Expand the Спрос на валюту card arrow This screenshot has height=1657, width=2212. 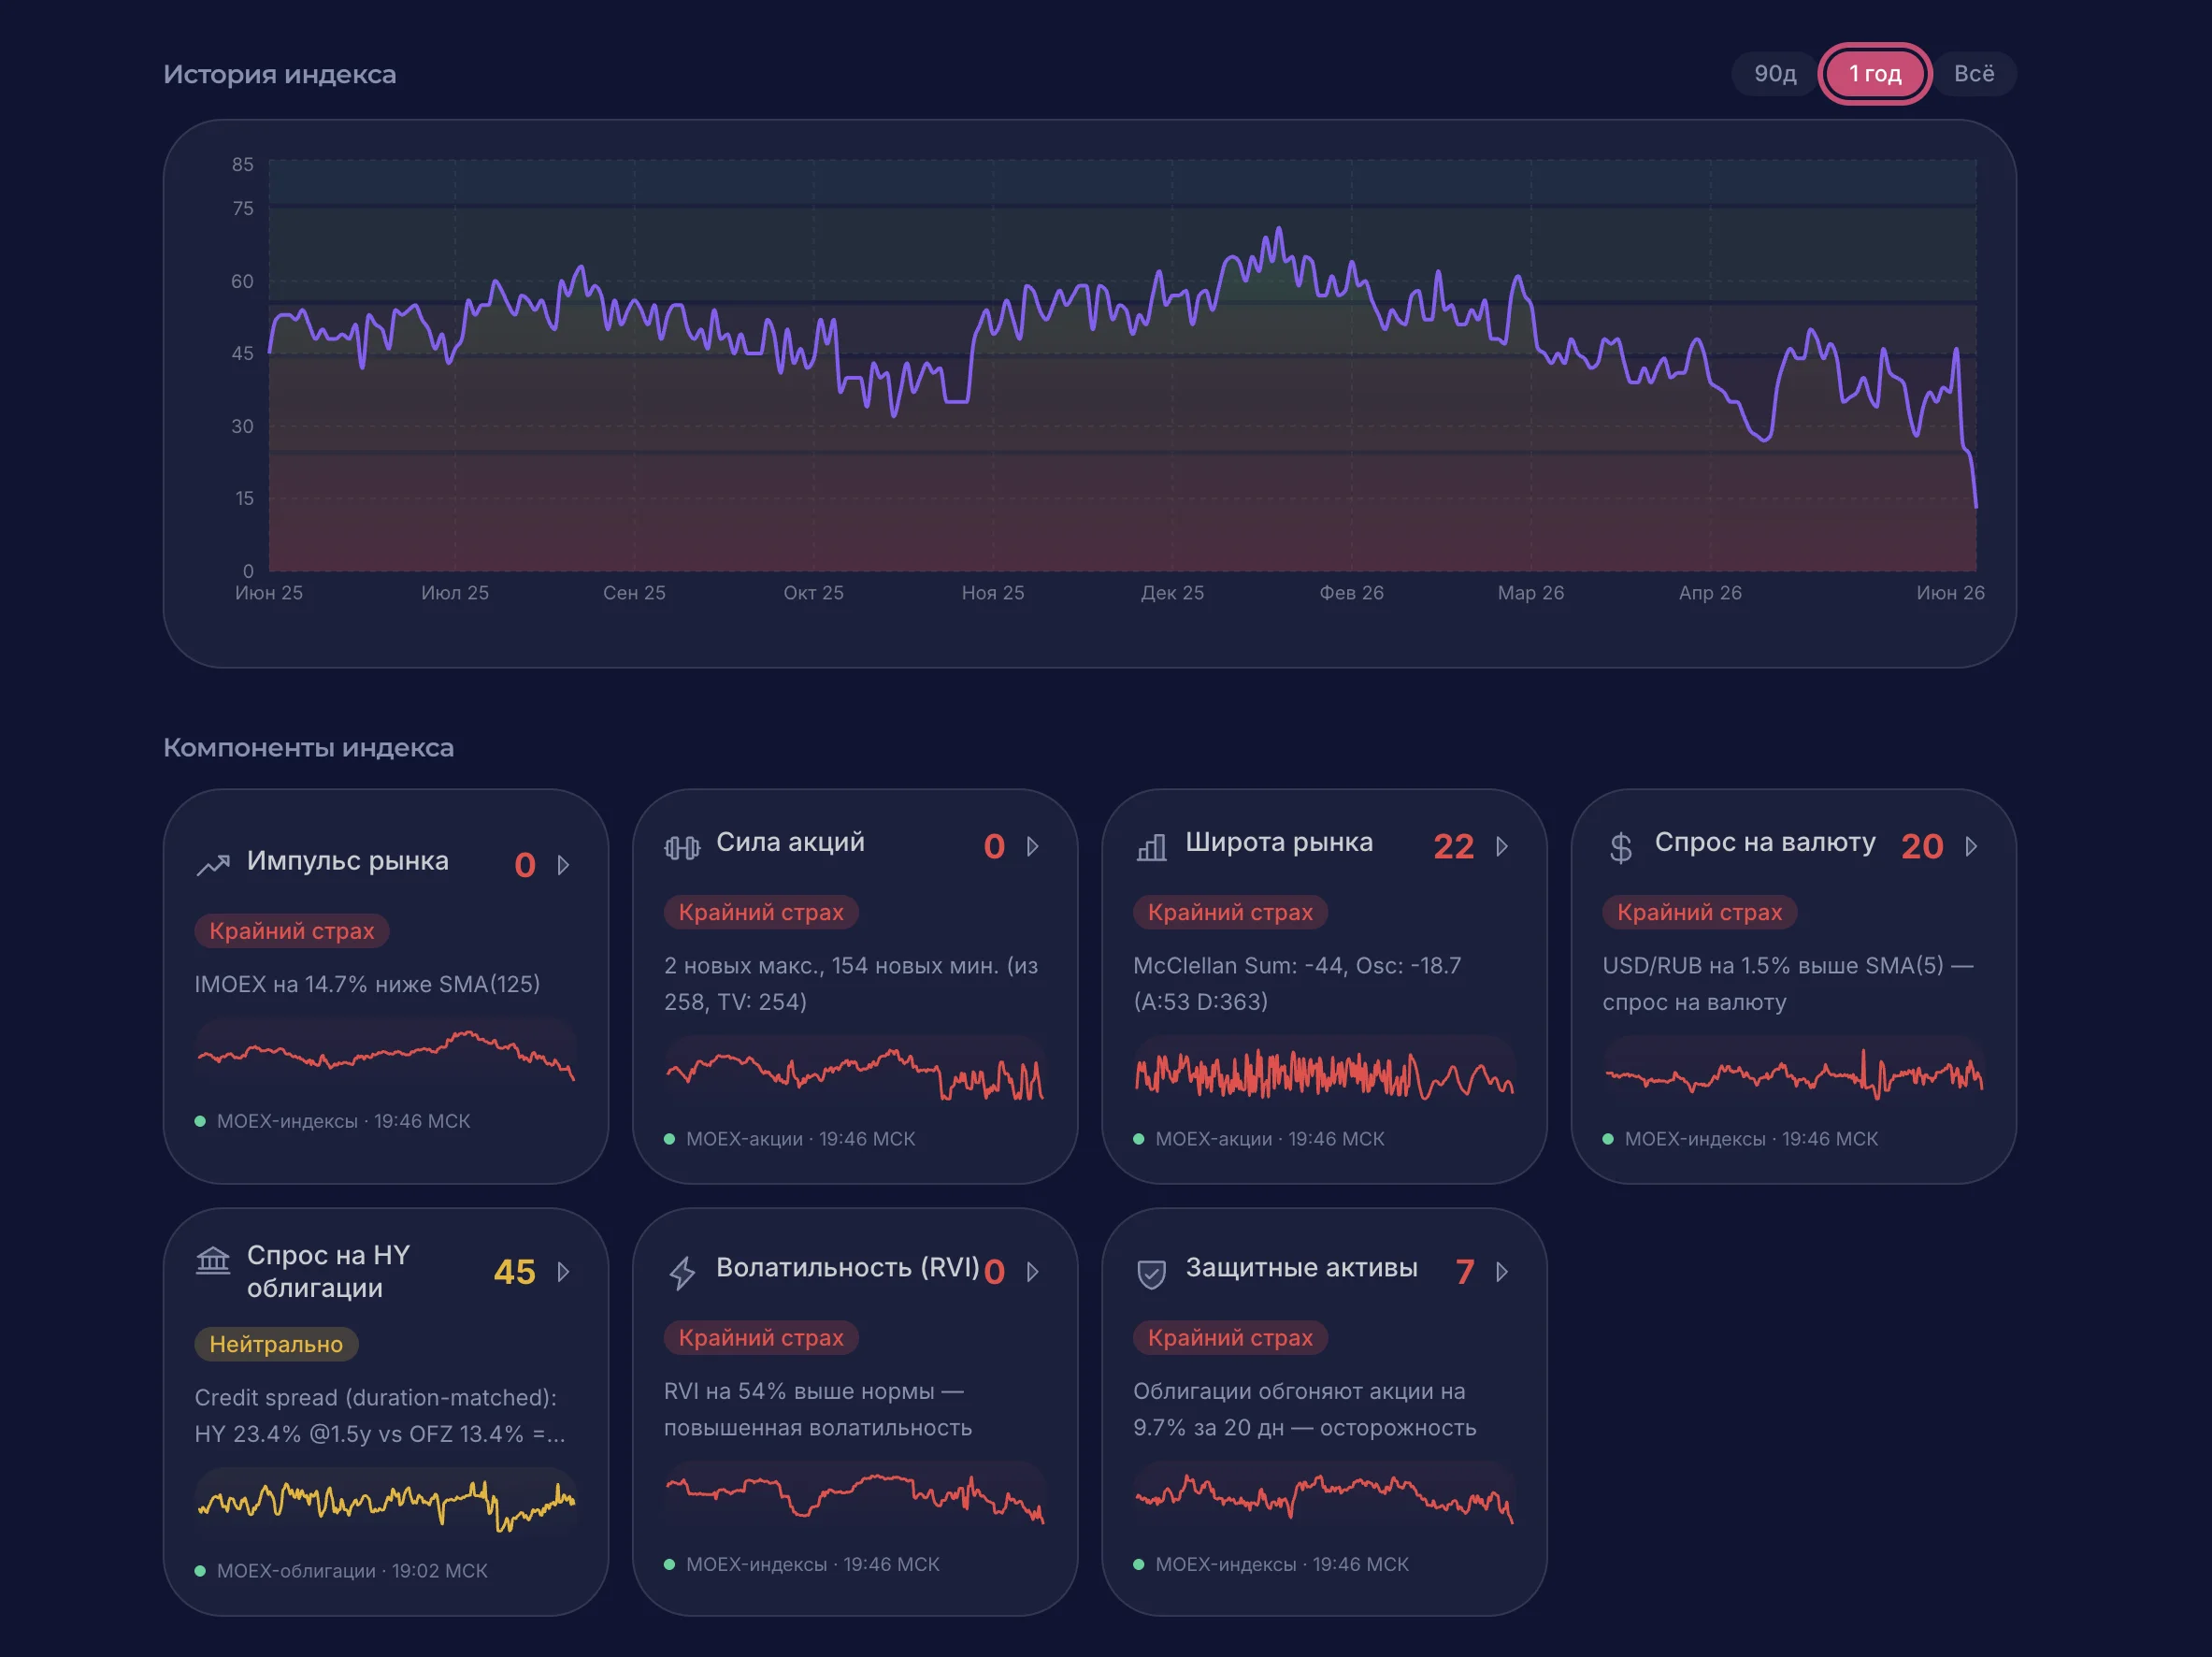click(1971, 846)
